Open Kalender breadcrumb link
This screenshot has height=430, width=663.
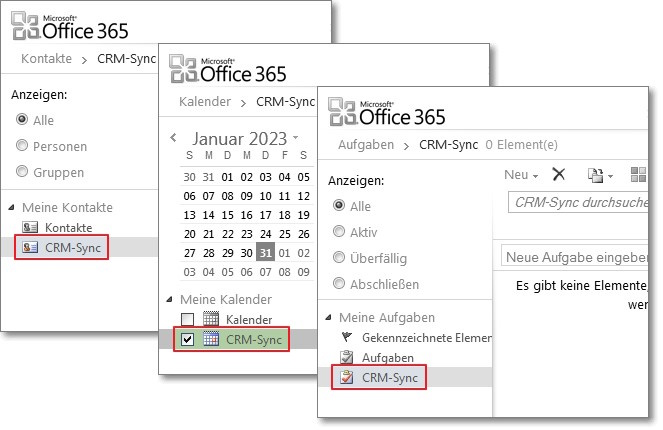205,101
